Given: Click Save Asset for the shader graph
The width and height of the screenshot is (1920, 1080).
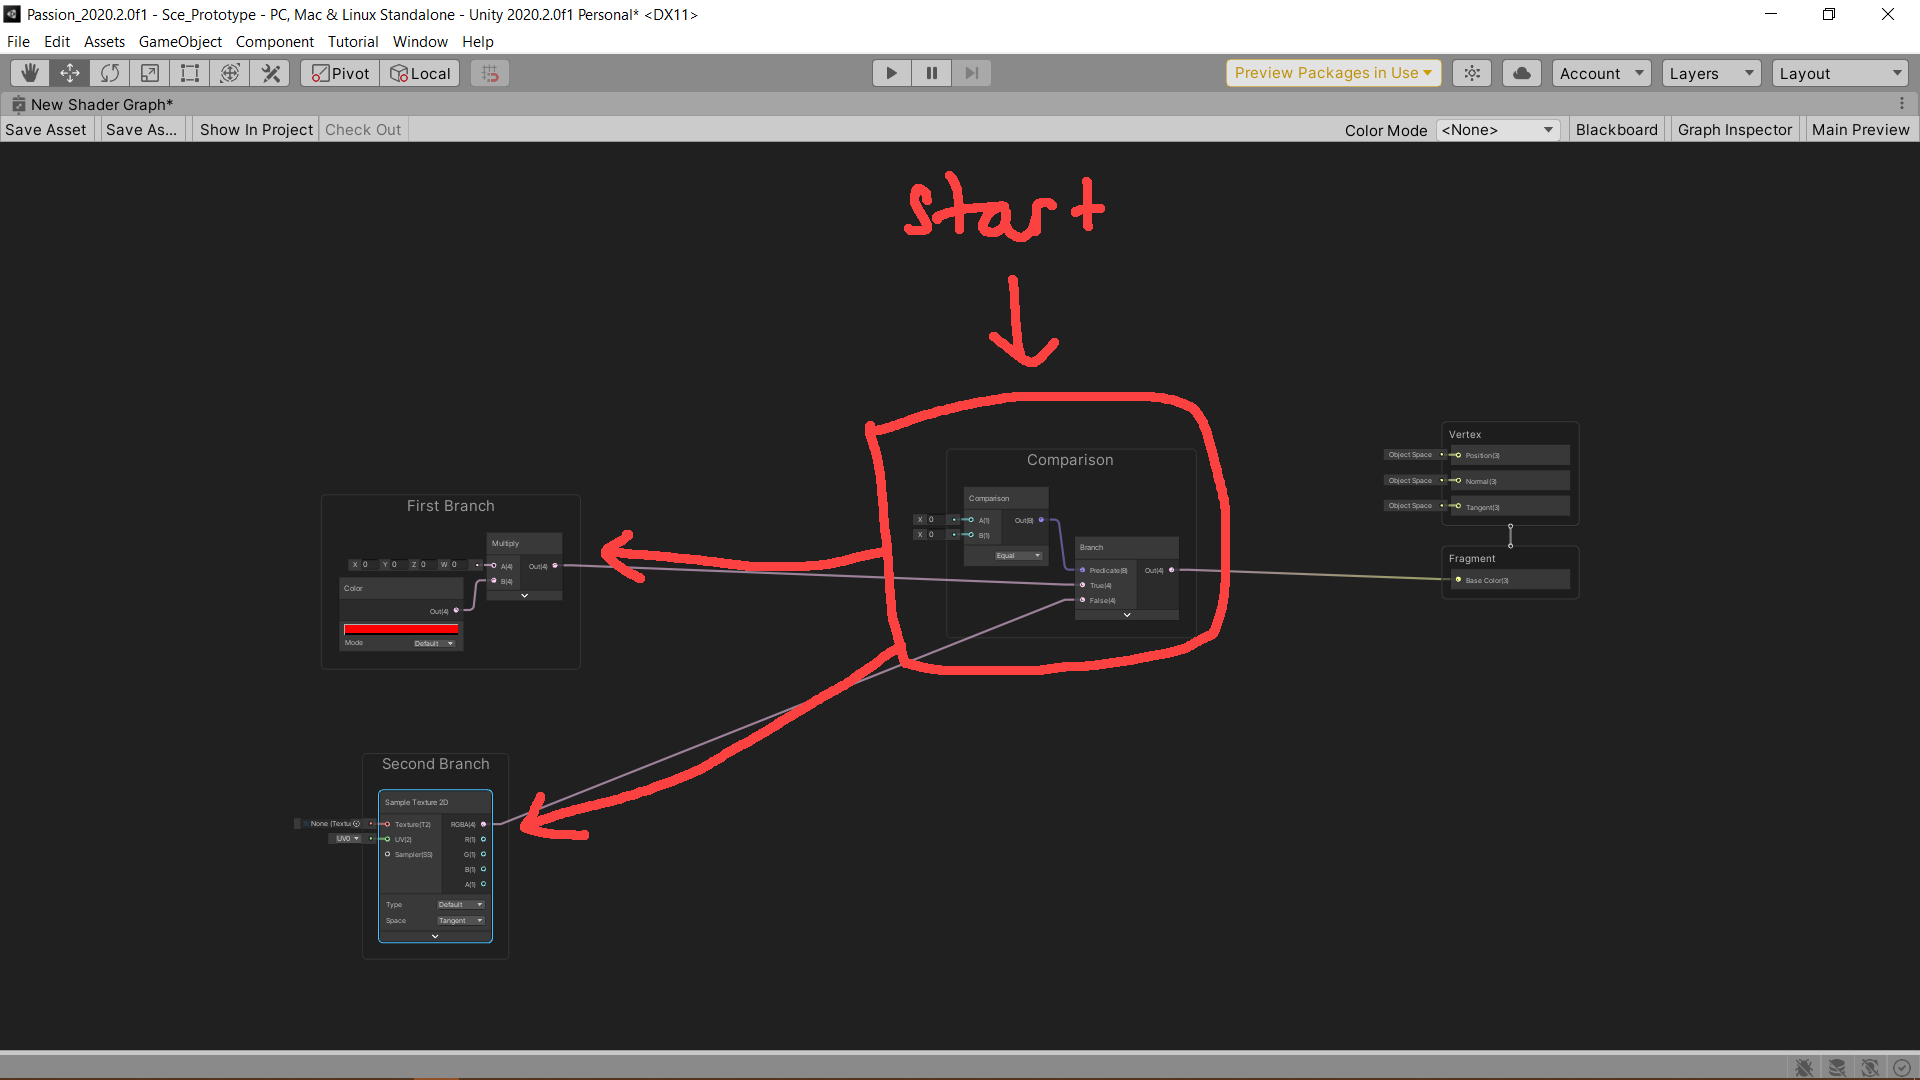Looking at the screenshot, I should tap(45, 129).
